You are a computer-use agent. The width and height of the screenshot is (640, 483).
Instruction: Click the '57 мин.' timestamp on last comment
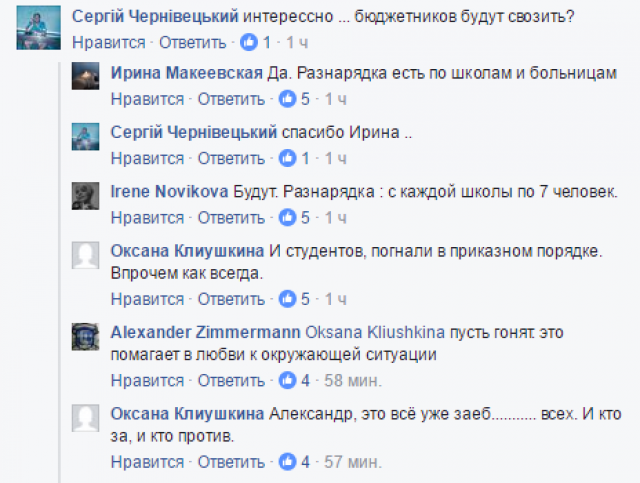tap(350, 461)
